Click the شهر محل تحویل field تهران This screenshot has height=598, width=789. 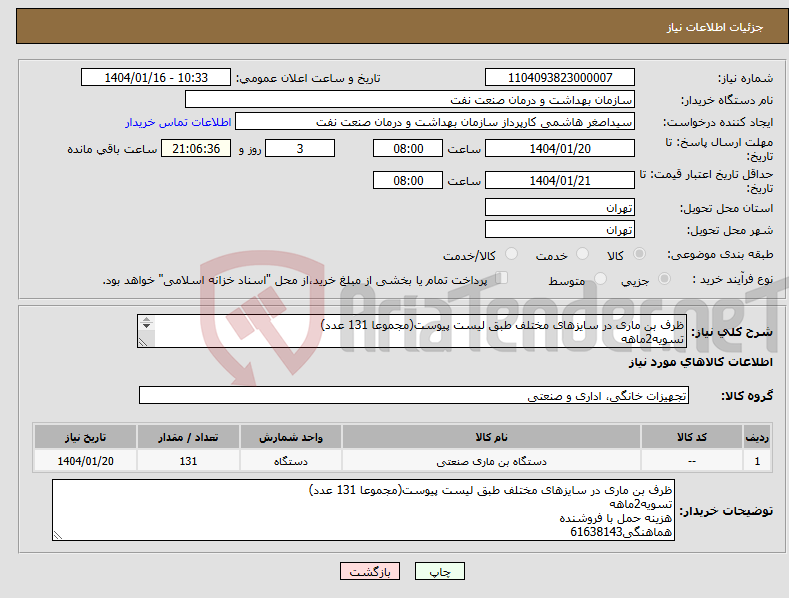(x=560, y=230)
